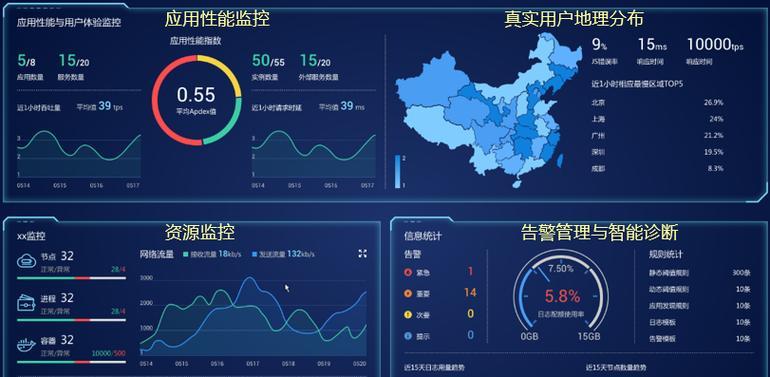Click the 应用发现规则 10条 row
This screenshot has height=377, width=770.
click(700, 305)
